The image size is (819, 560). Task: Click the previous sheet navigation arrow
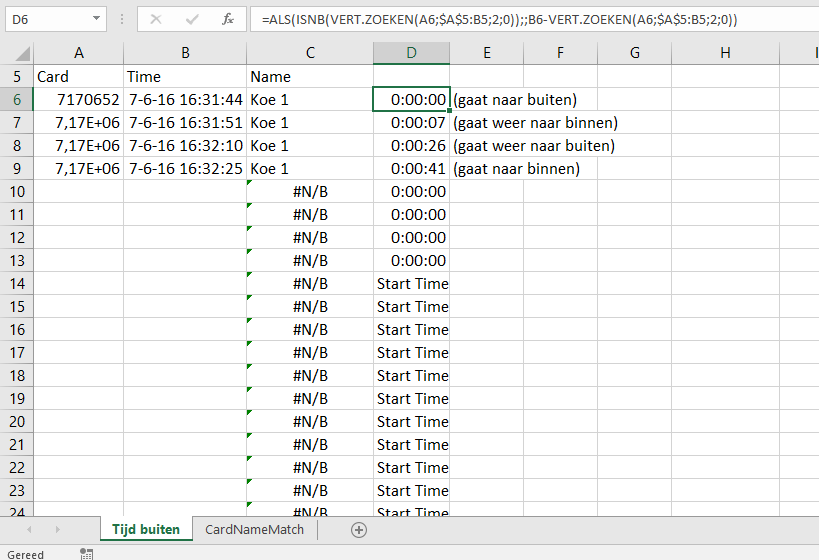29,530
